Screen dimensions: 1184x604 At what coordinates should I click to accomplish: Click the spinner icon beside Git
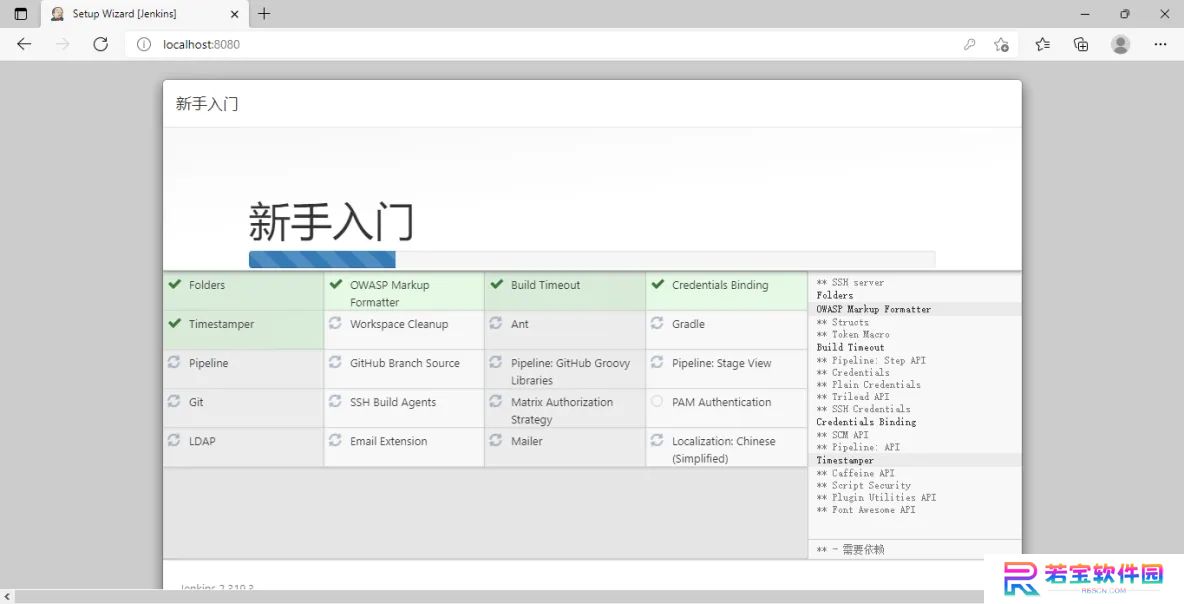(174, 401)
